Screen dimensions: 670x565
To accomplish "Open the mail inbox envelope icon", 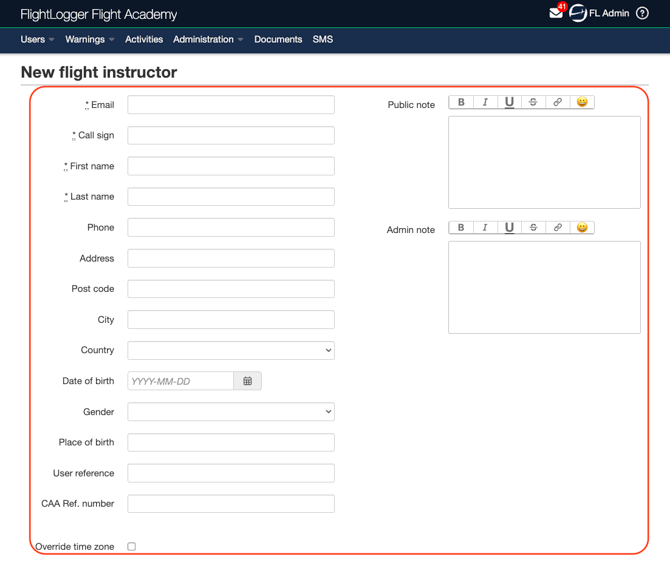I will click(556, 13).
